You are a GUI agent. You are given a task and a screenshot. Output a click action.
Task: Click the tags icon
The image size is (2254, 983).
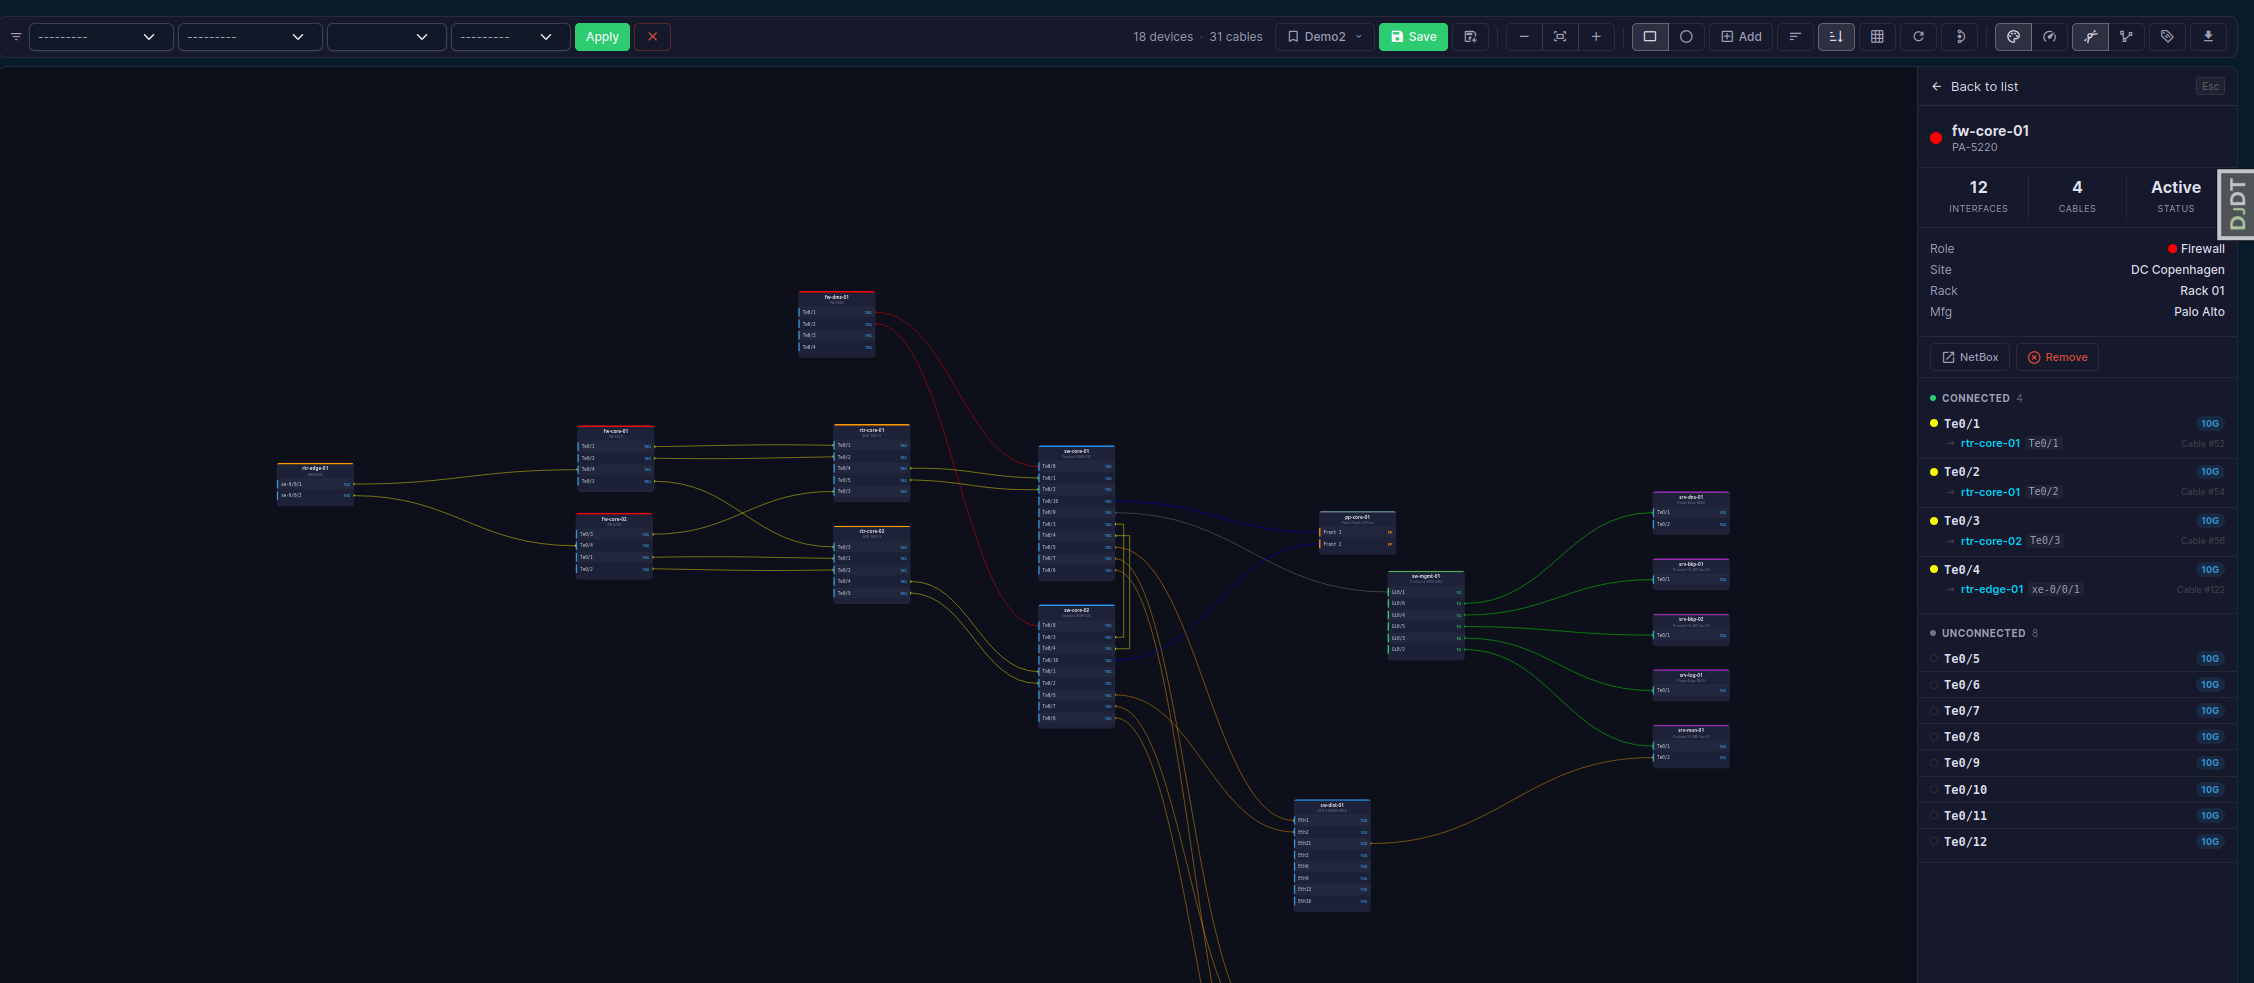[2167, 37]
